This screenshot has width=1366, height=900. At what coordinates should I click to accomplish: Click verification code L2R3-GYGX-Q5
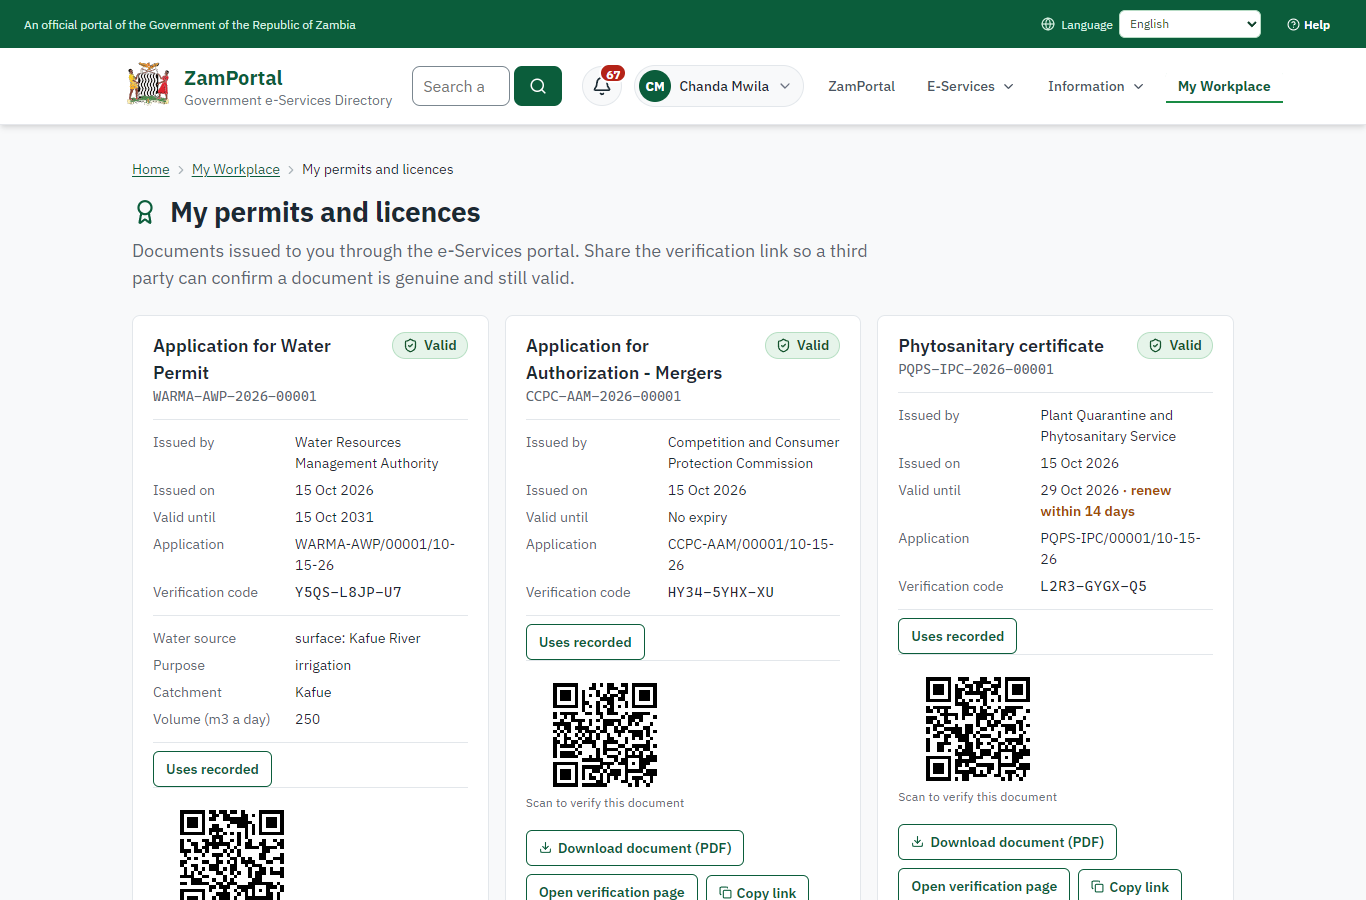pos(1094,586)
